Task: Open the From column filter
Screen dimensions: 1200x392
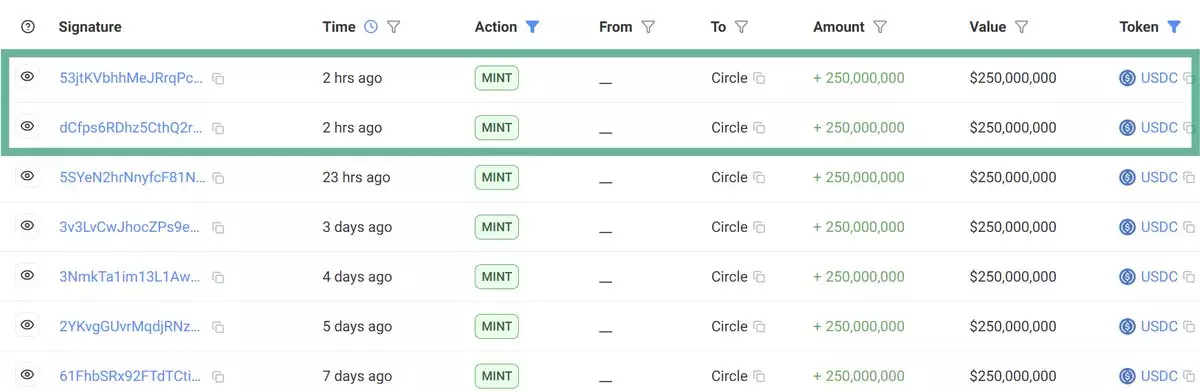Action: pyautogui.click(x=648, y=27)
